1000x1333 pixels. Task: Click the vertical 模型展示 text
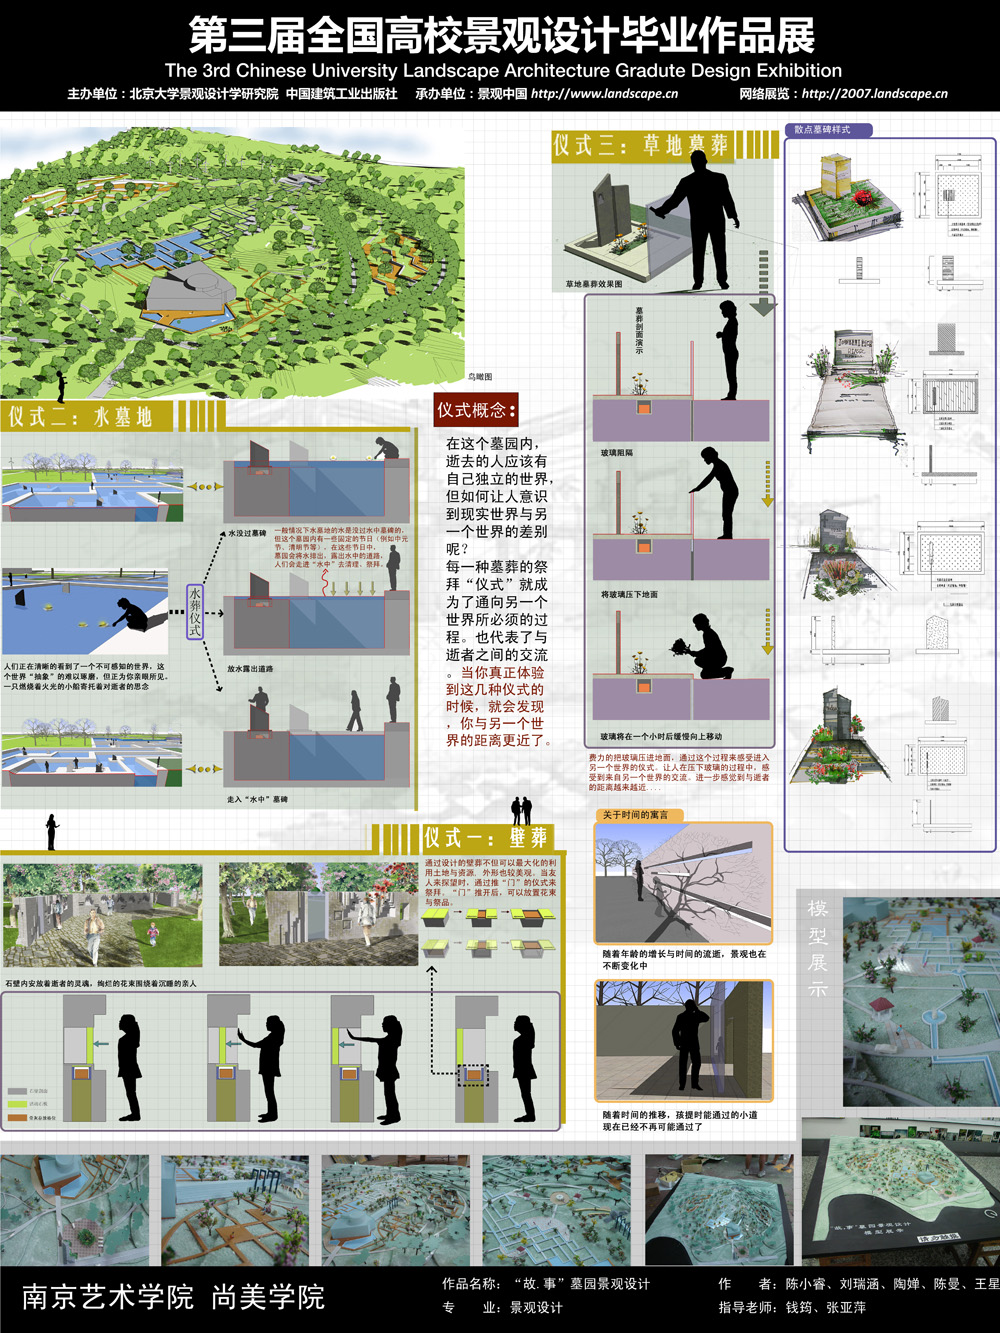818,949
